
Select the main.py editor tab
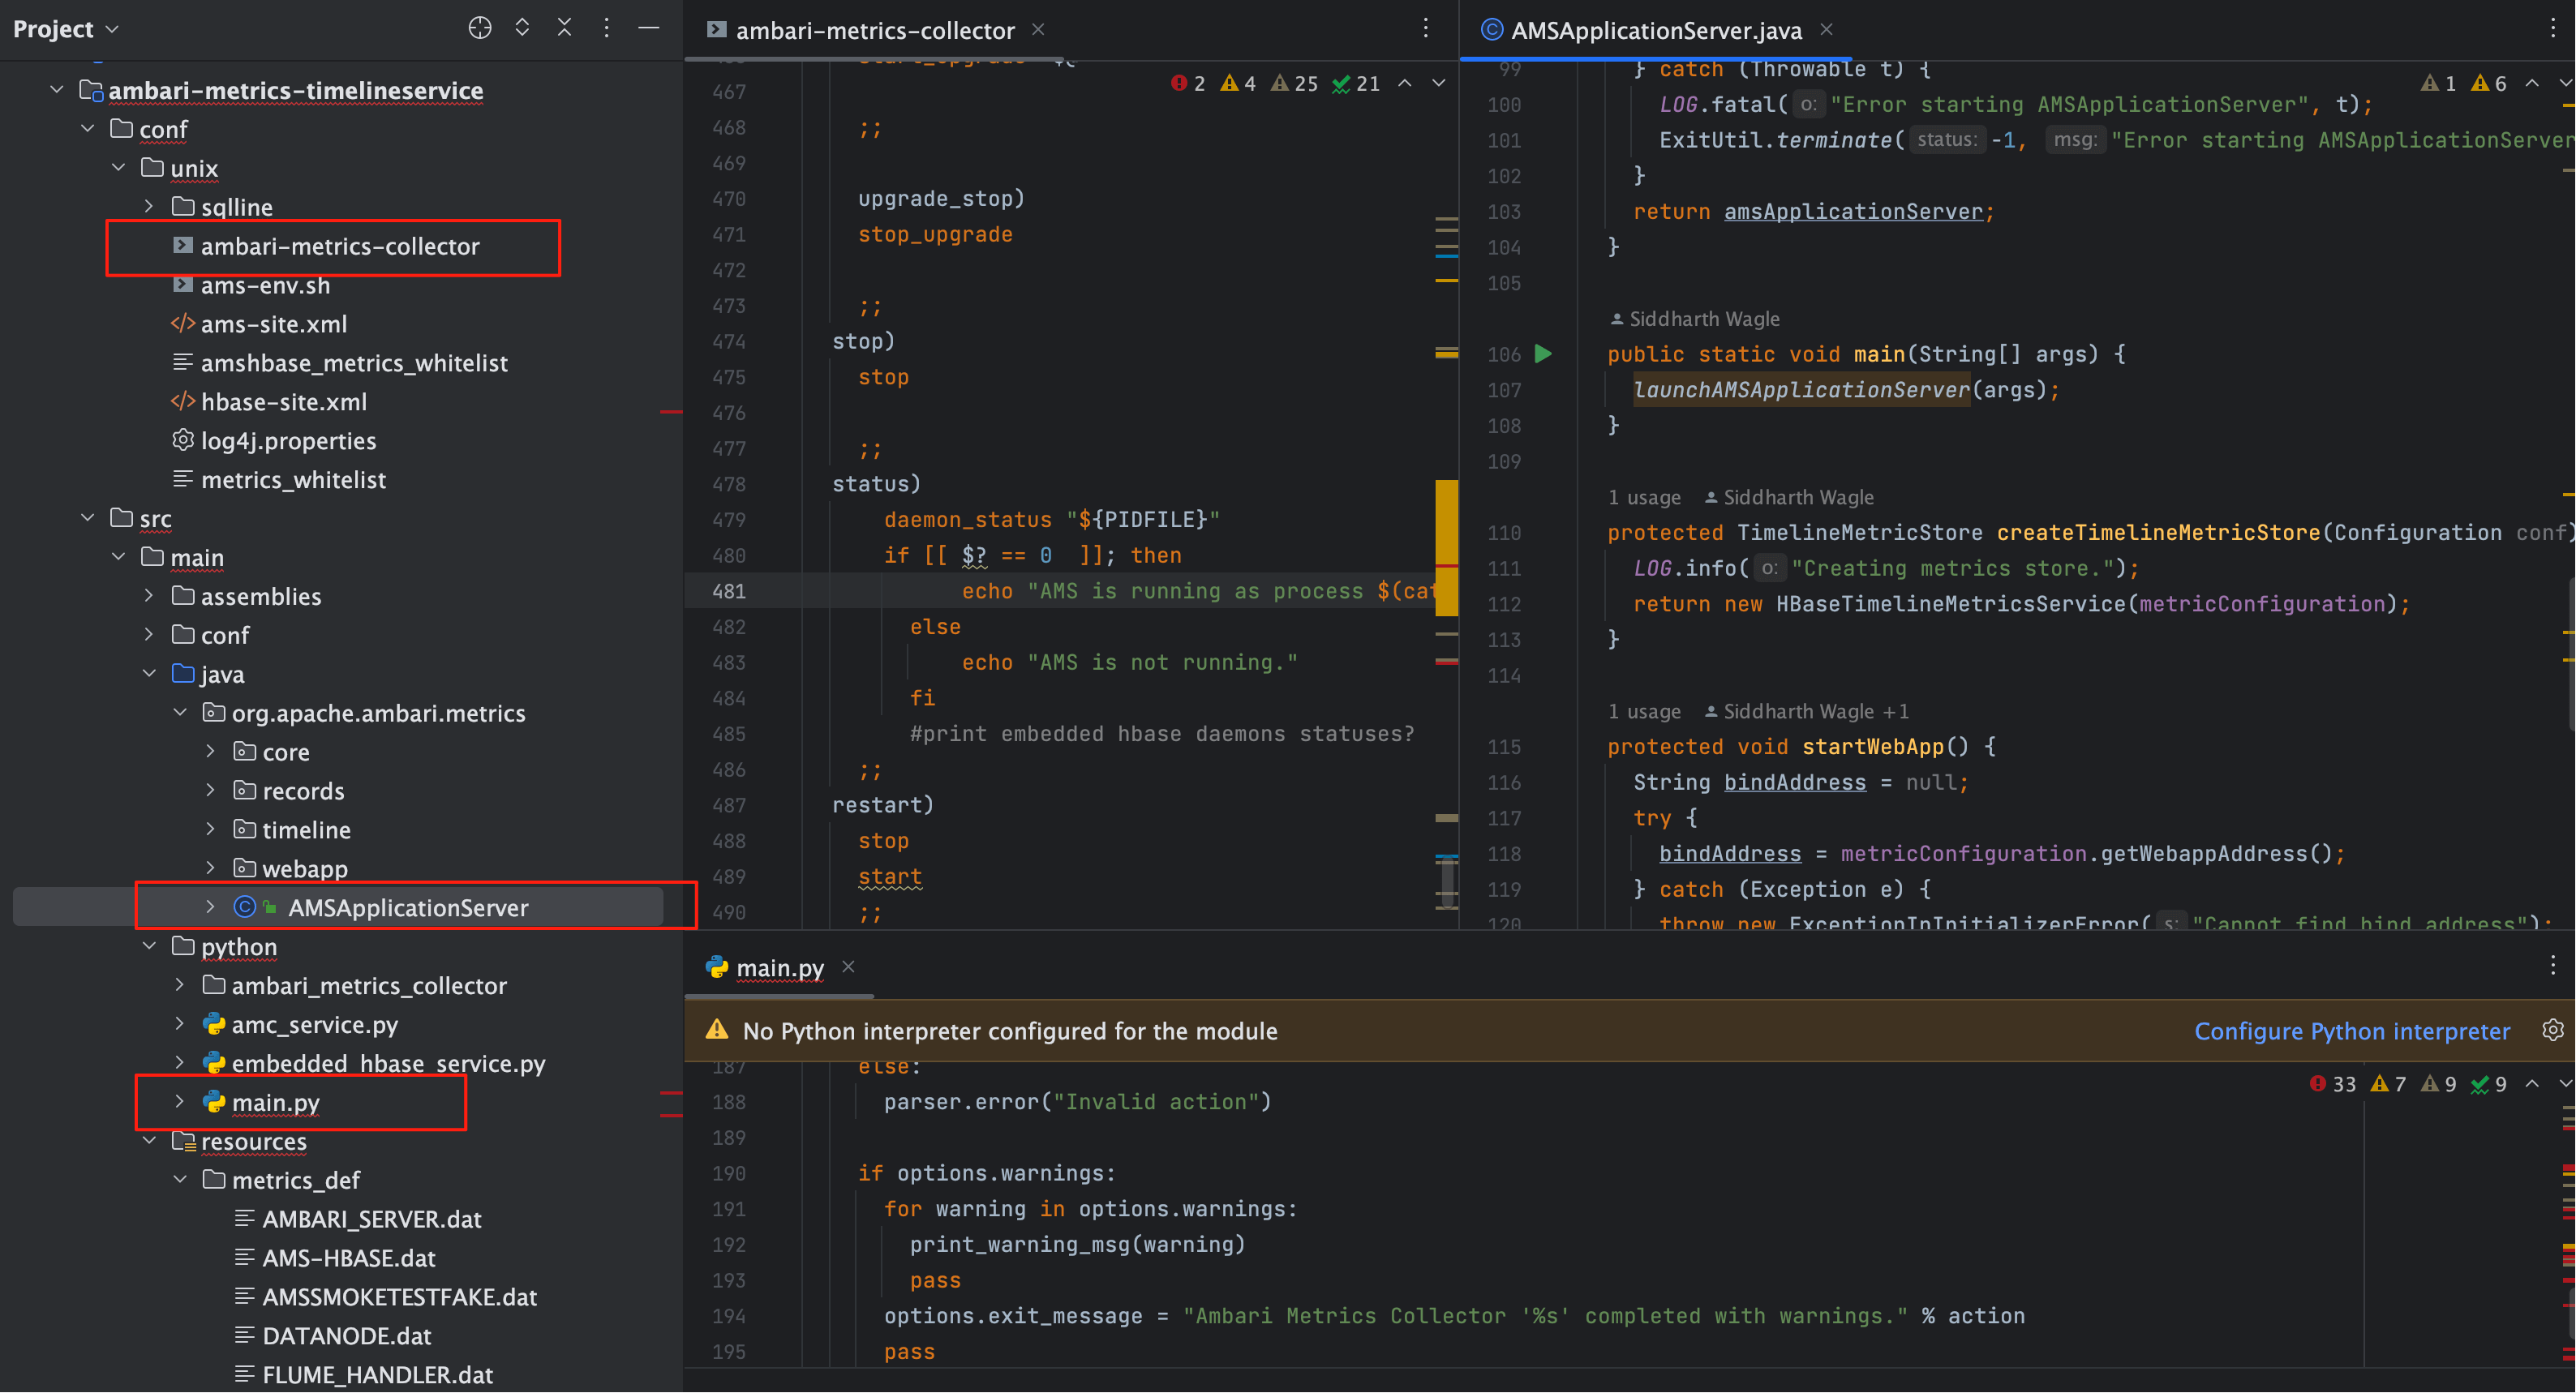pyautogui.click(x=779, y=968)
